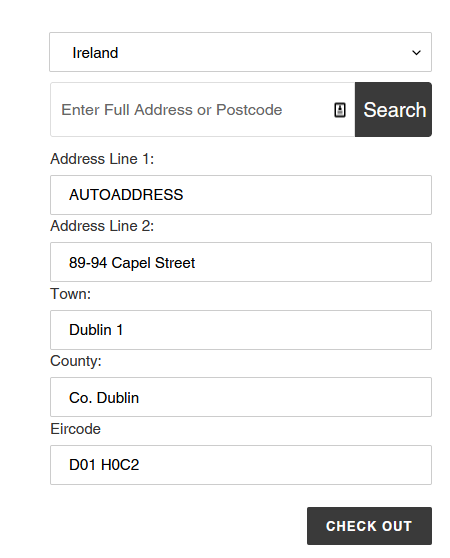Click the Eircode label text

pyautogui.click(x=75, y=429)
